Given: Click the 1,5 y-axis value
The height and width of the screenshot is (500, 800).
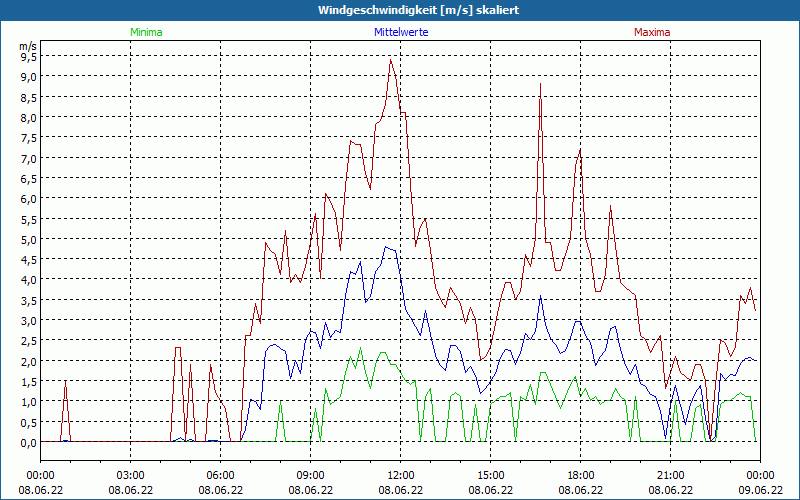Looking at the screenshot, I should pos(29,382).
